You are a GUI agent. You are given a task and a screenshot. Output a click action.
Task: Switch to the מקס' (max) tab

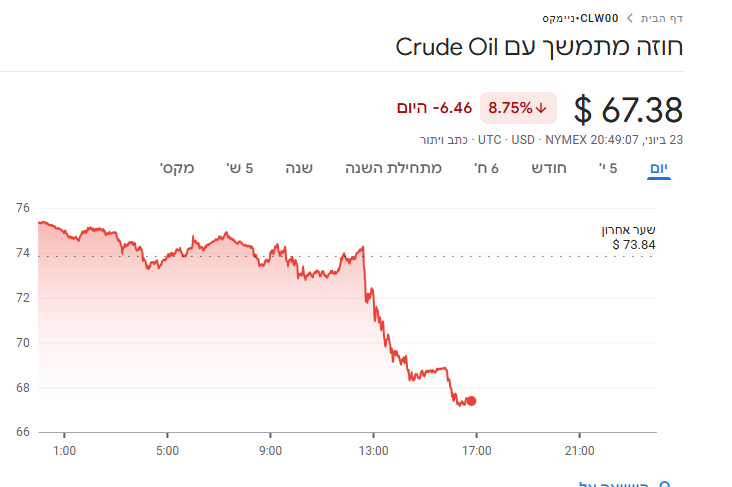tap(177, 168)
